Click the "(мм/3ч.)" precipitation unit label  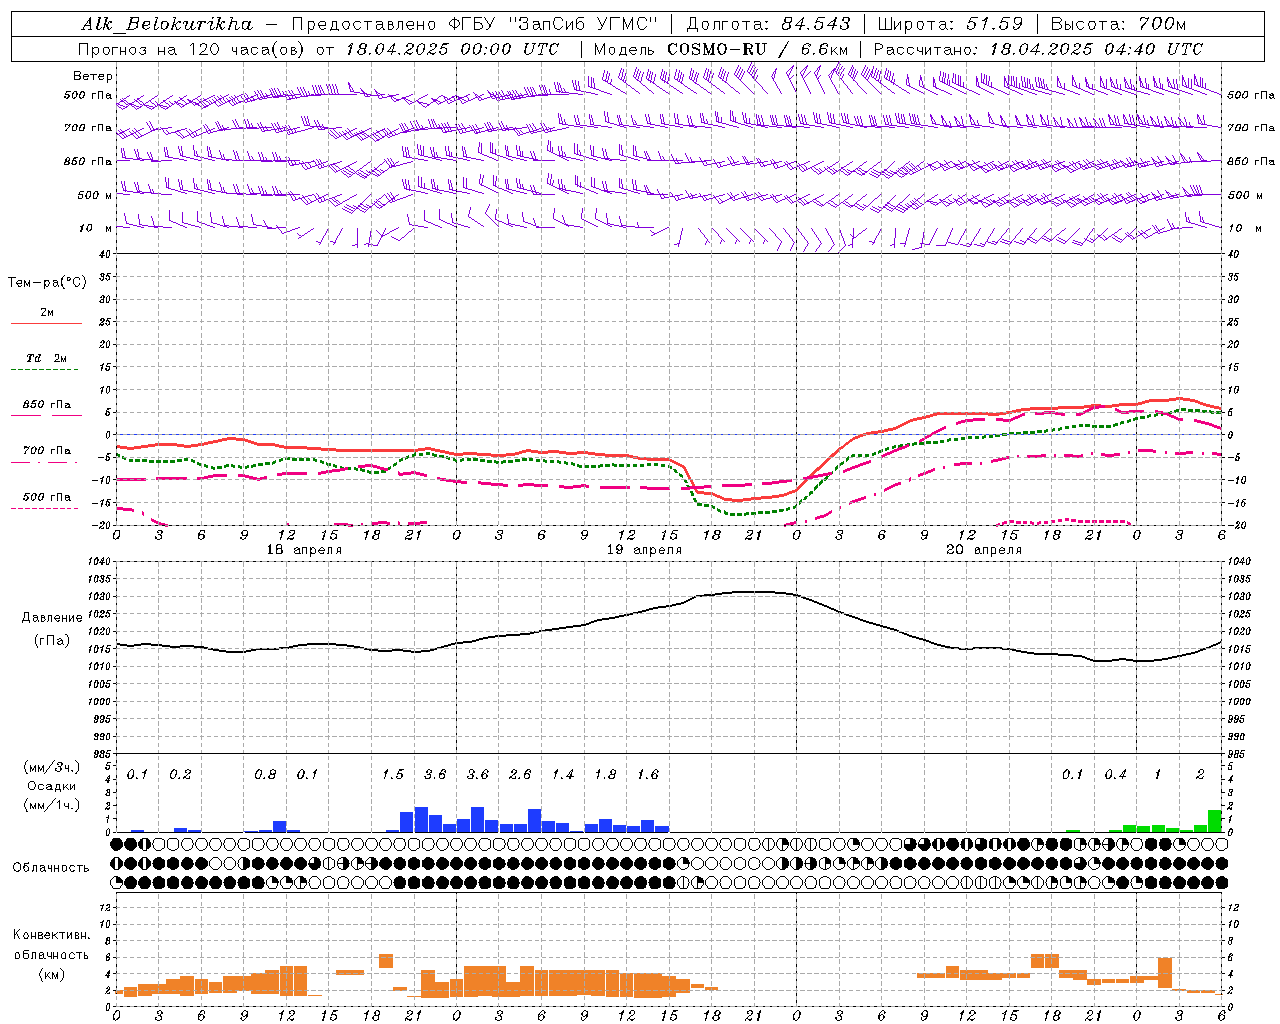51,768
